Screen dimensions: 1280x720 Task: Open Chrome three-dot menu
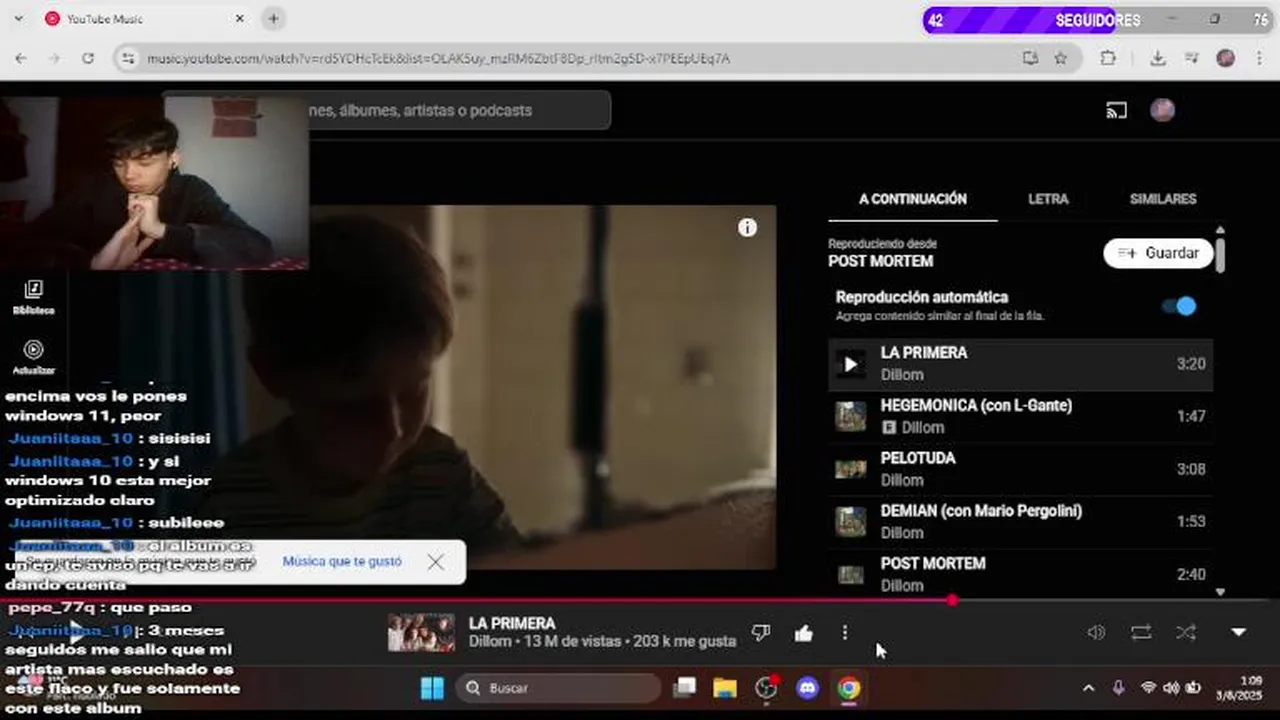pos(1259,59)
